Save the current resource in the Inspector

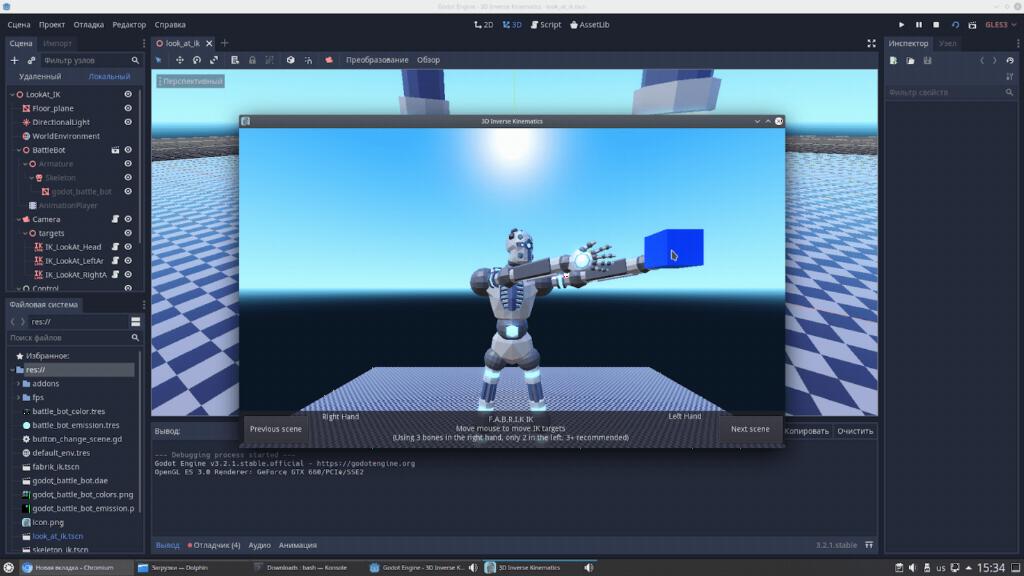pyautogui.click(x=927, y=61)
